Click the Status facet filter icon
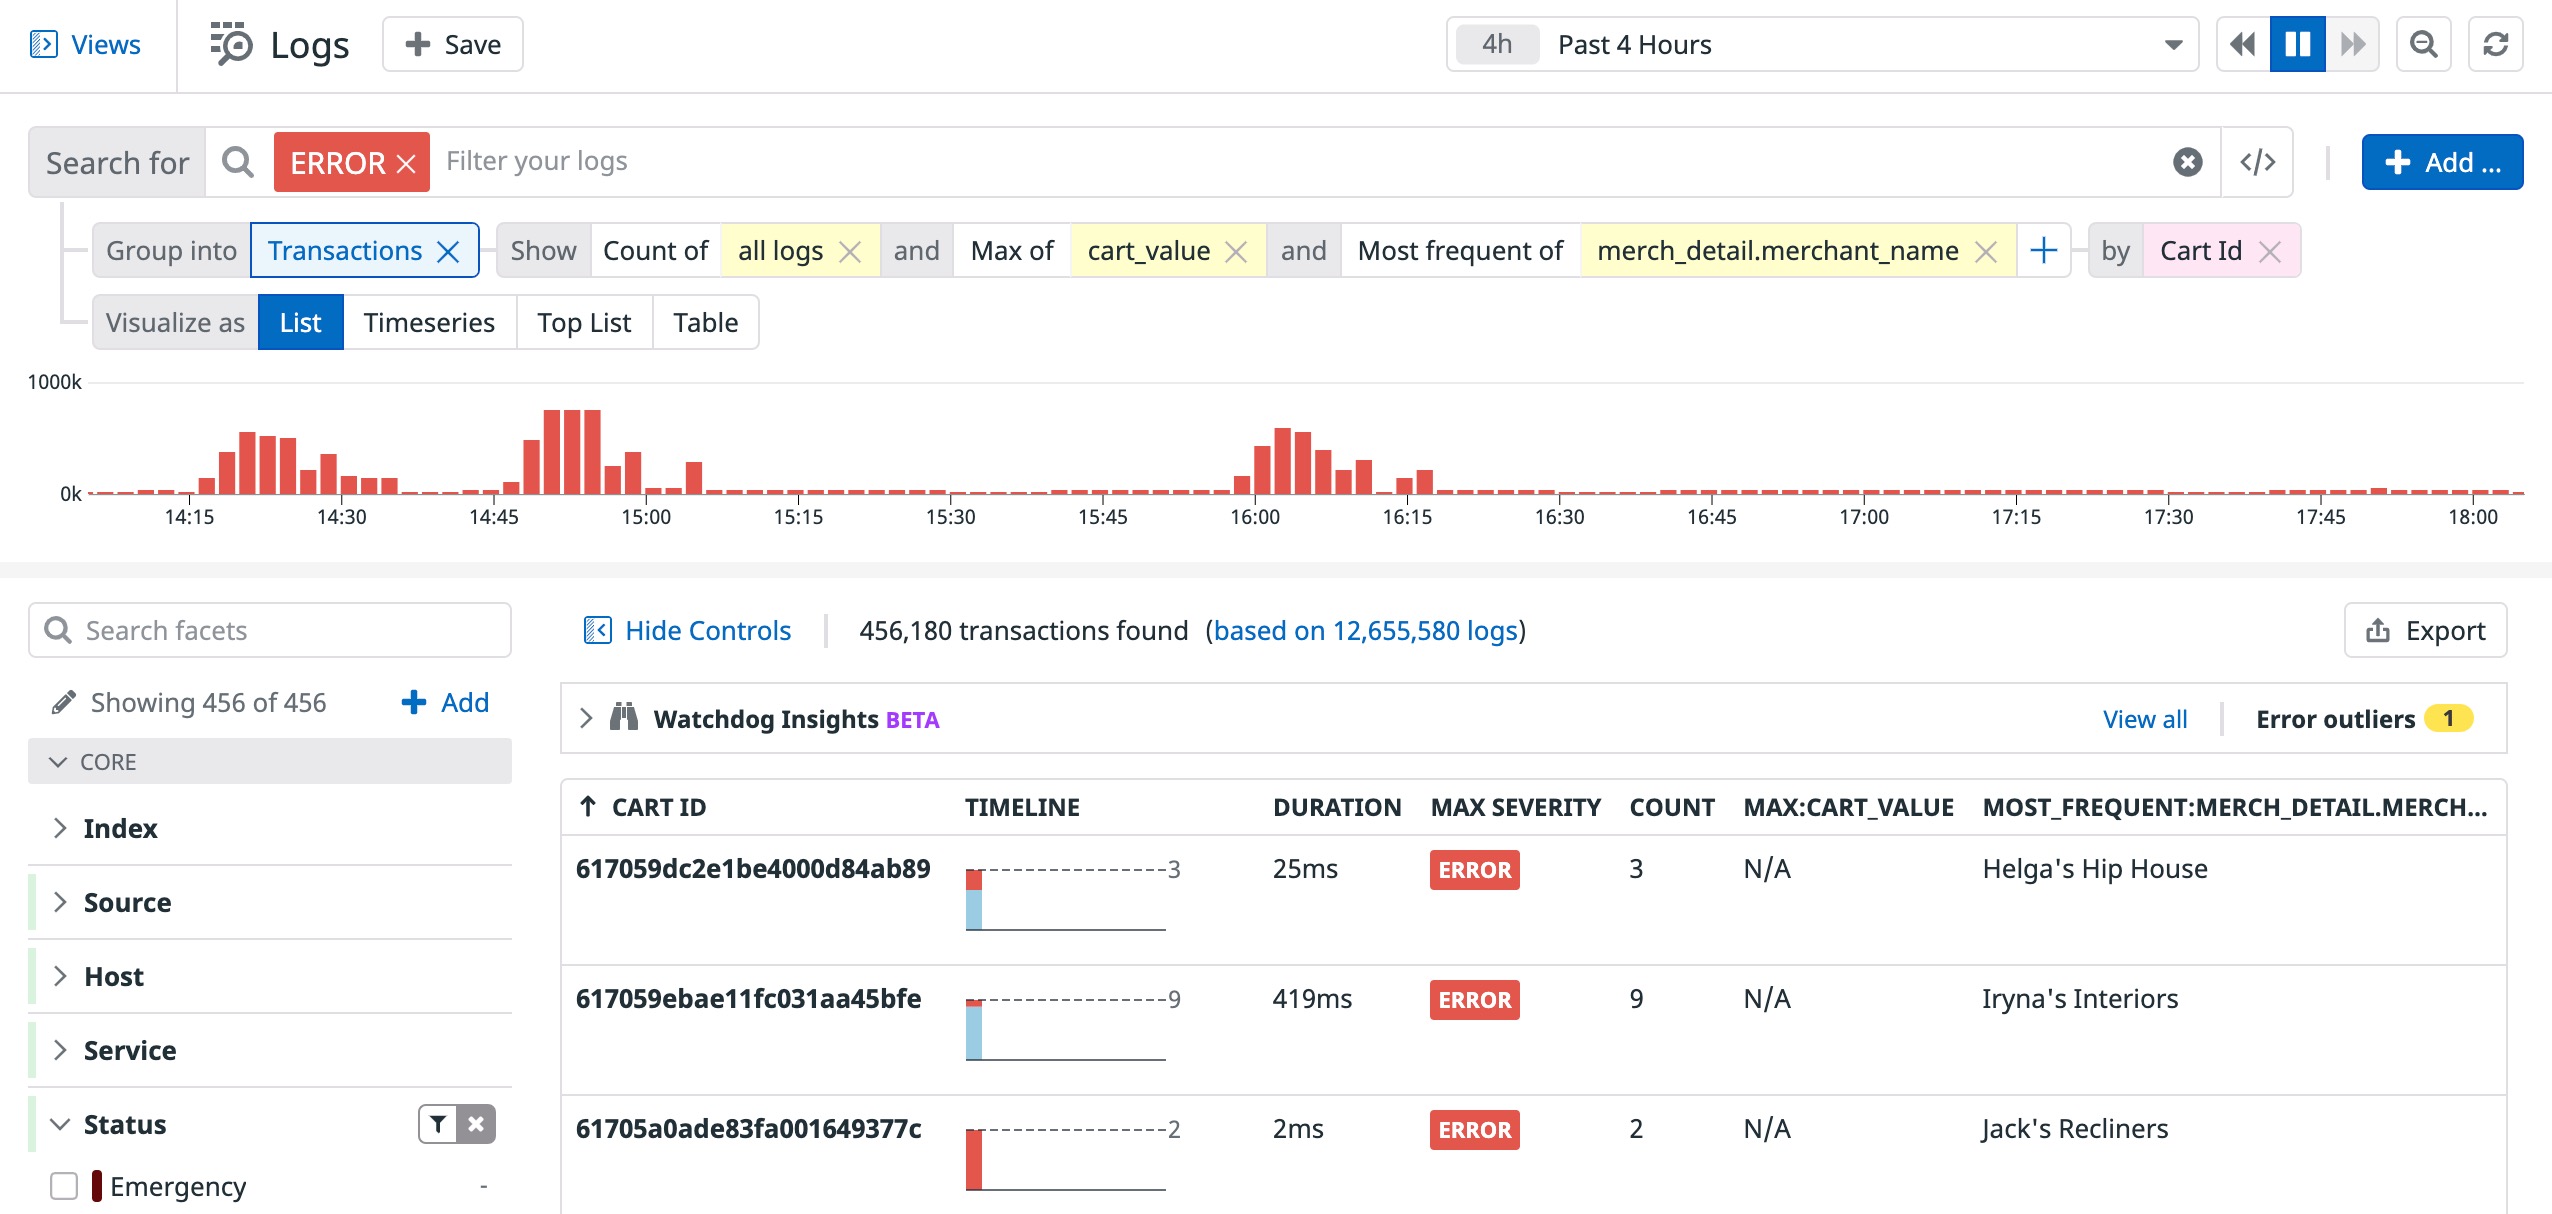 pyautogui.click(x=438, y=1124)
